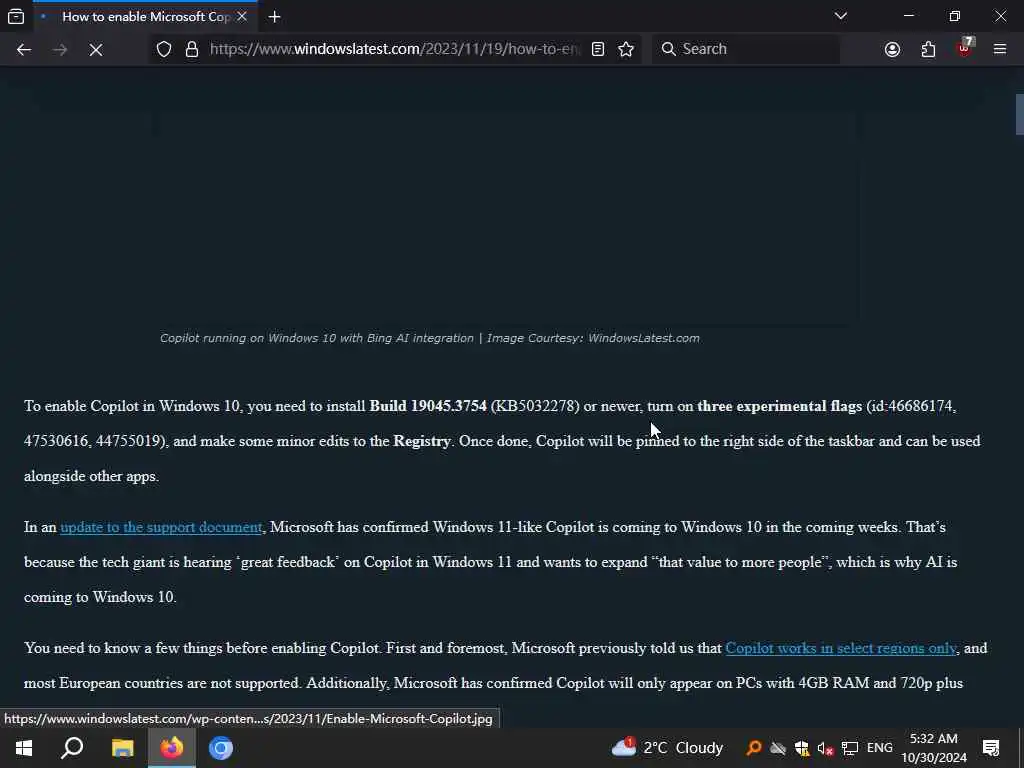Open Windows Security tray icon
This screenshot has width=1024, height=768.
click(802, 748)
